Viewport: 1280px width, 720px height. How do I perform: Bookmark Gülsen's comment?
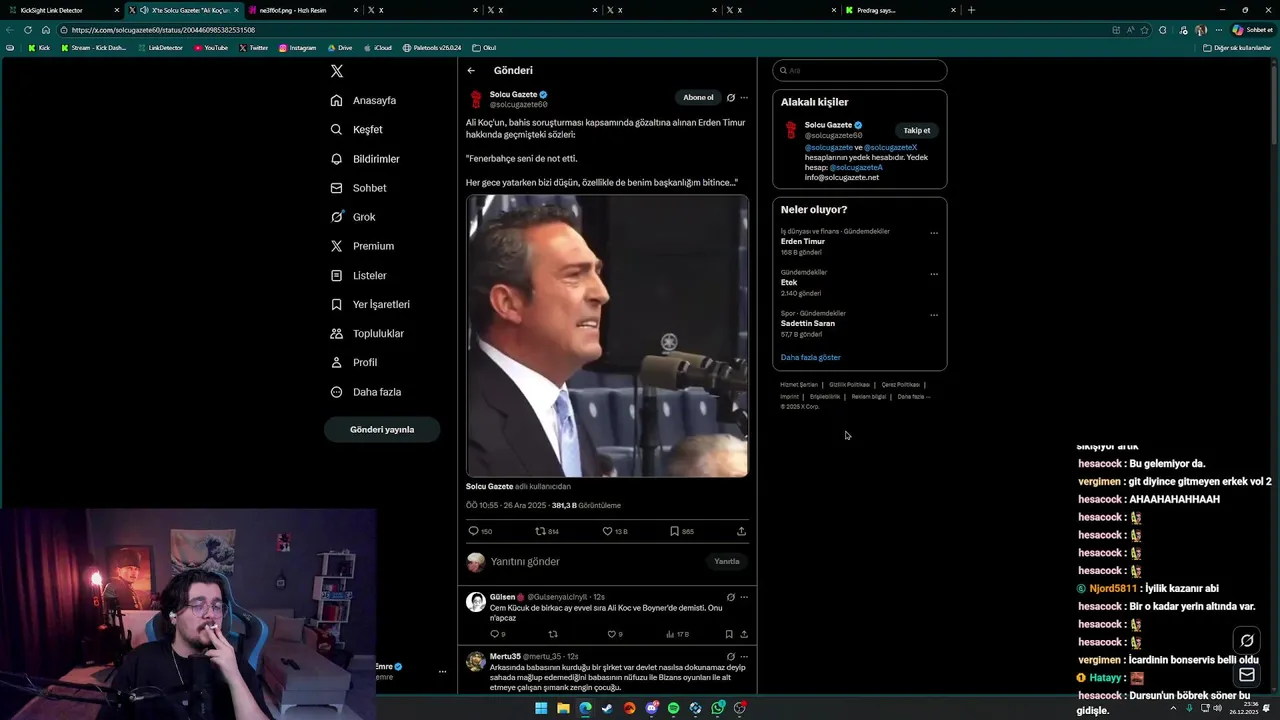[729, 634]
